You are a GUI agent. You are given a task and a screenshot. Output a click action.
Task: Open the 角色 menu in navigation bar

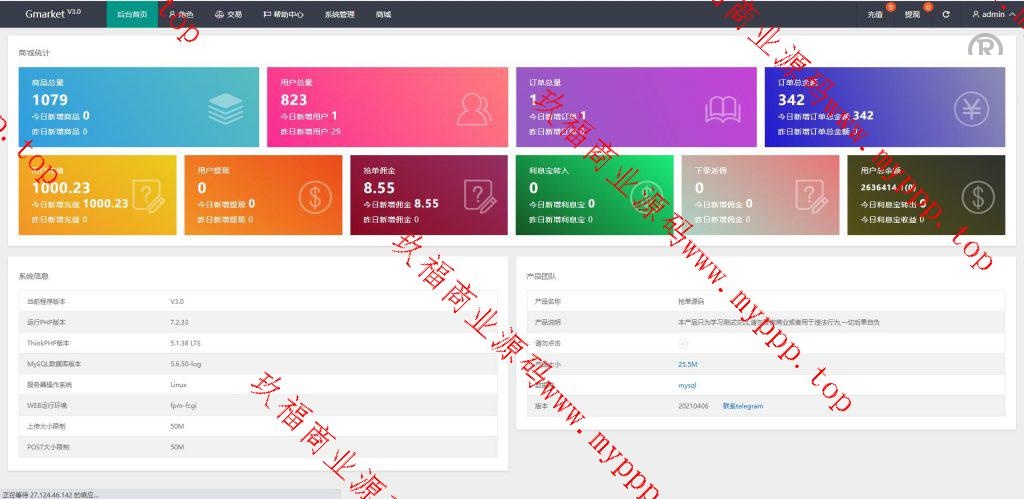click(182, 15)
